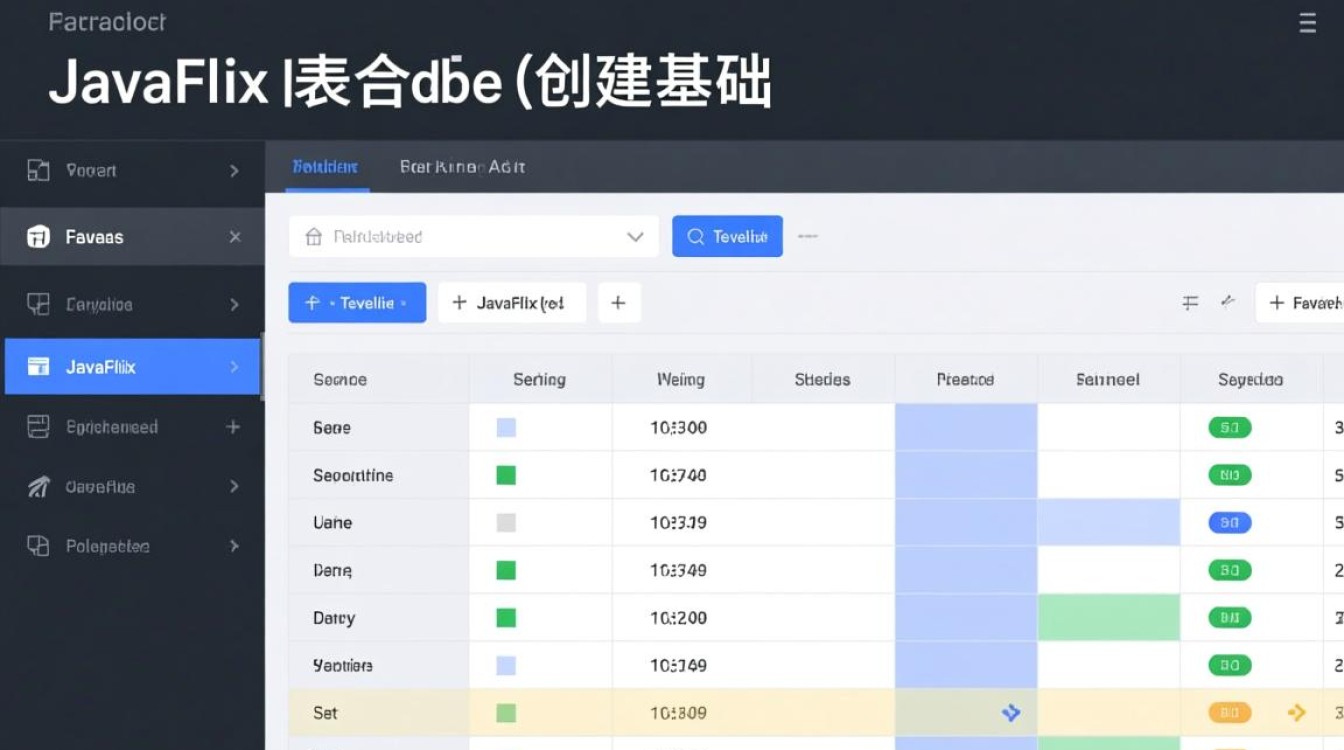Open the Tevellie dropdown button

click(357, 302)
